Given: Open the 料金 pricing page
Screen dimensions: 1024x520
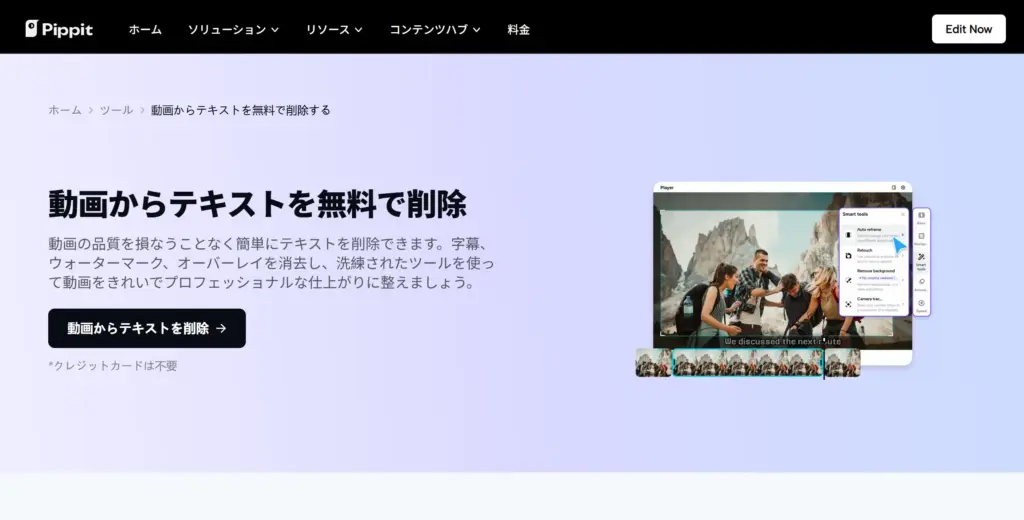Looking at the screenshot, I should [519, 29].
